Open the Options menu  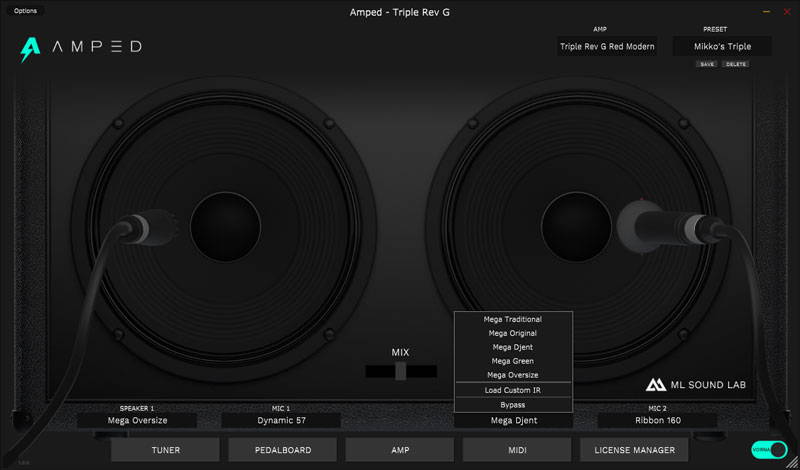click(25, 11)
